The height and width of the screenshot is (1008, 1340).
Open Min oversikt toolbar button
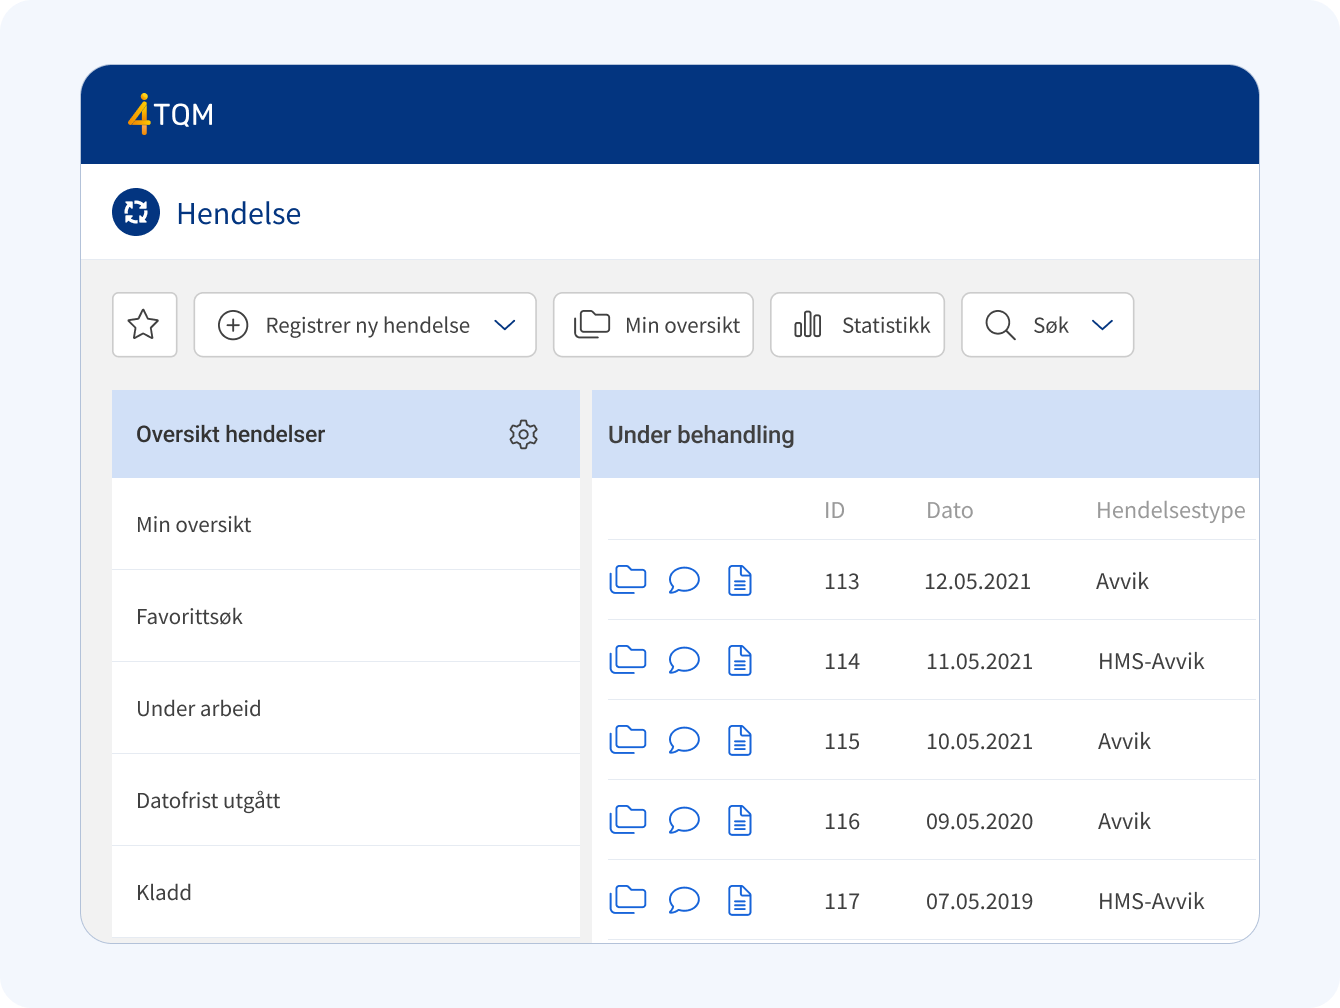(x=653, y=324)
